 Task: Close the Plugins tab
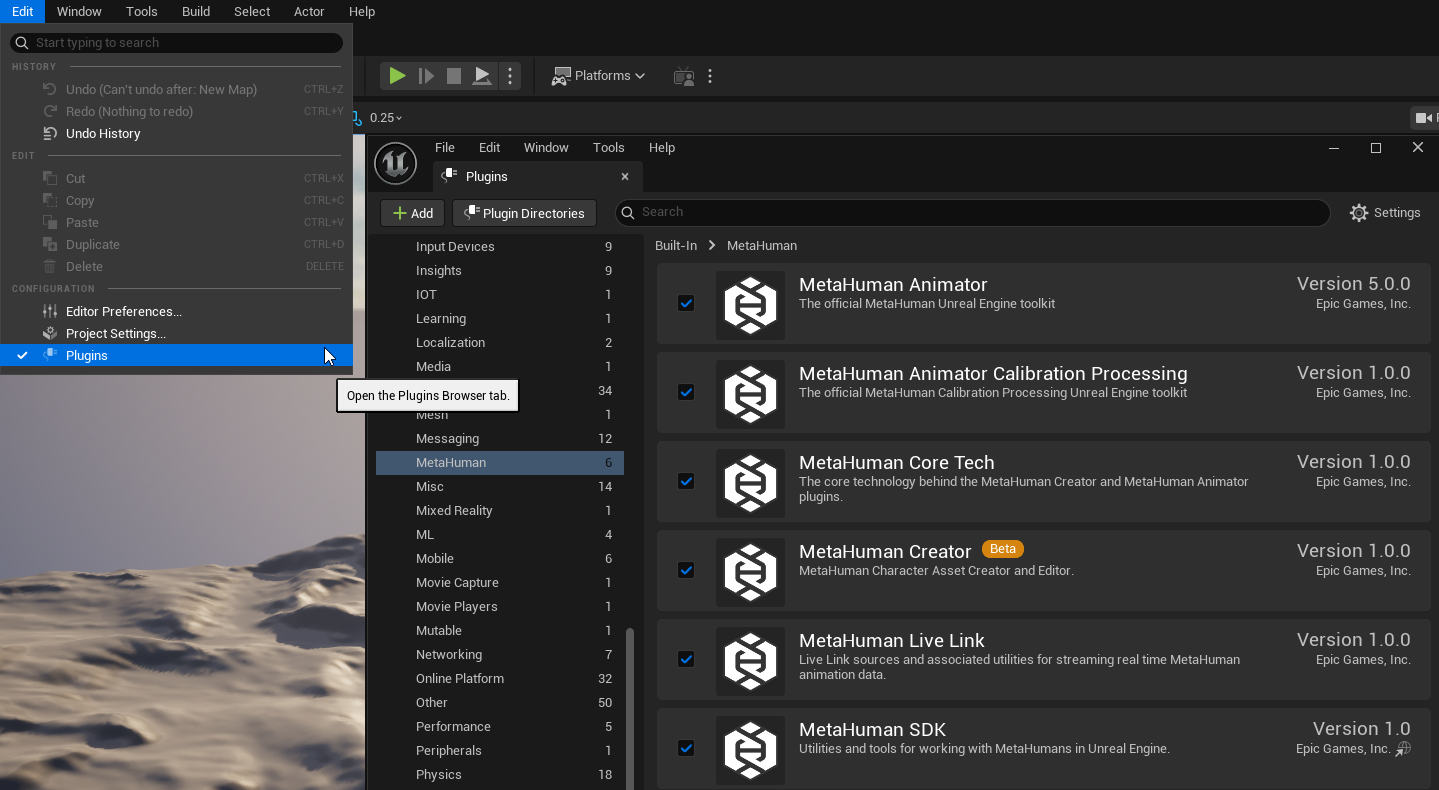coord(625,177)
